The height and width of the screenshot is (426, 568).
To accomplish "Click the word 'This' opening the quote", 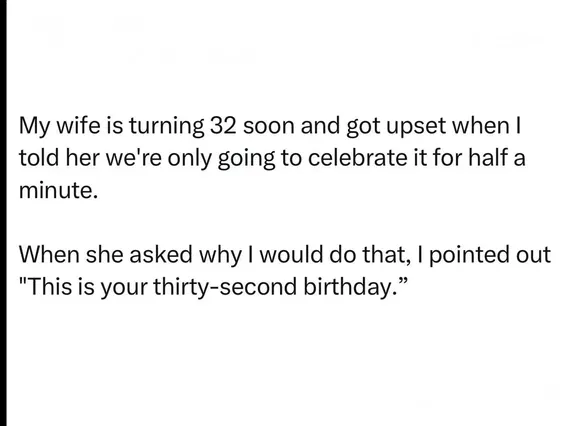I will click(49, 286).
